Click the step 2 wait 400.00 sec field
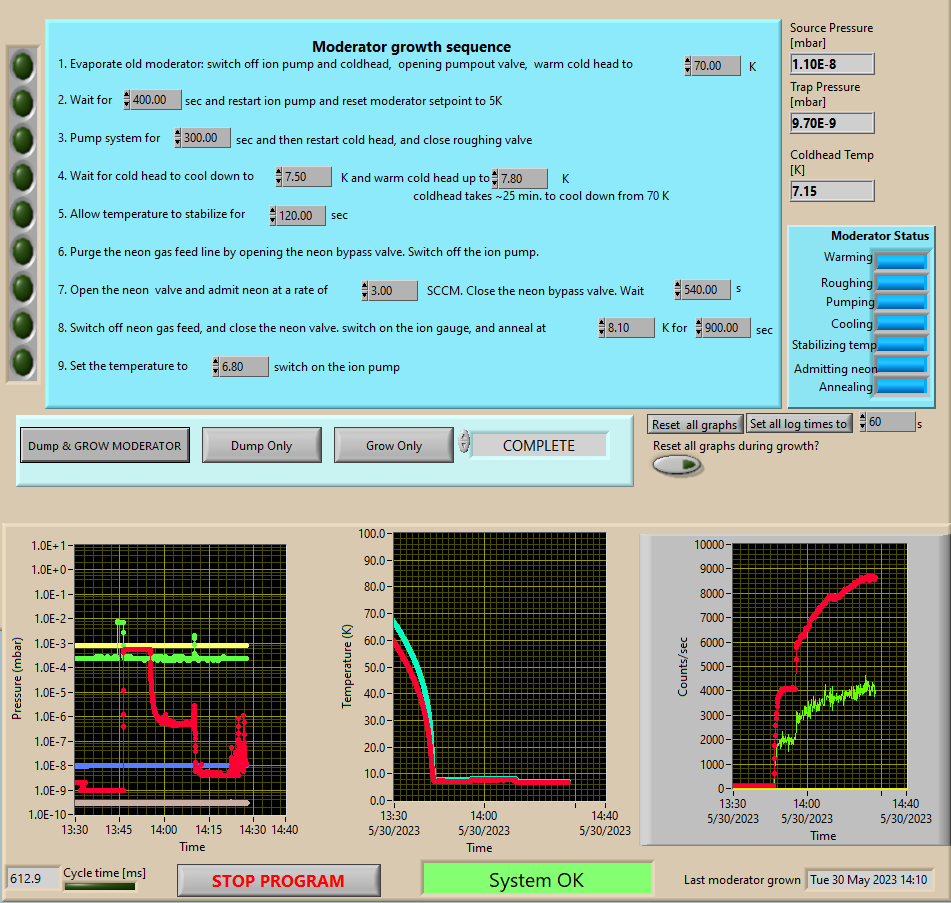Image resolution: width=951 pixels, height=903 pixels. [x=155, y=99]
